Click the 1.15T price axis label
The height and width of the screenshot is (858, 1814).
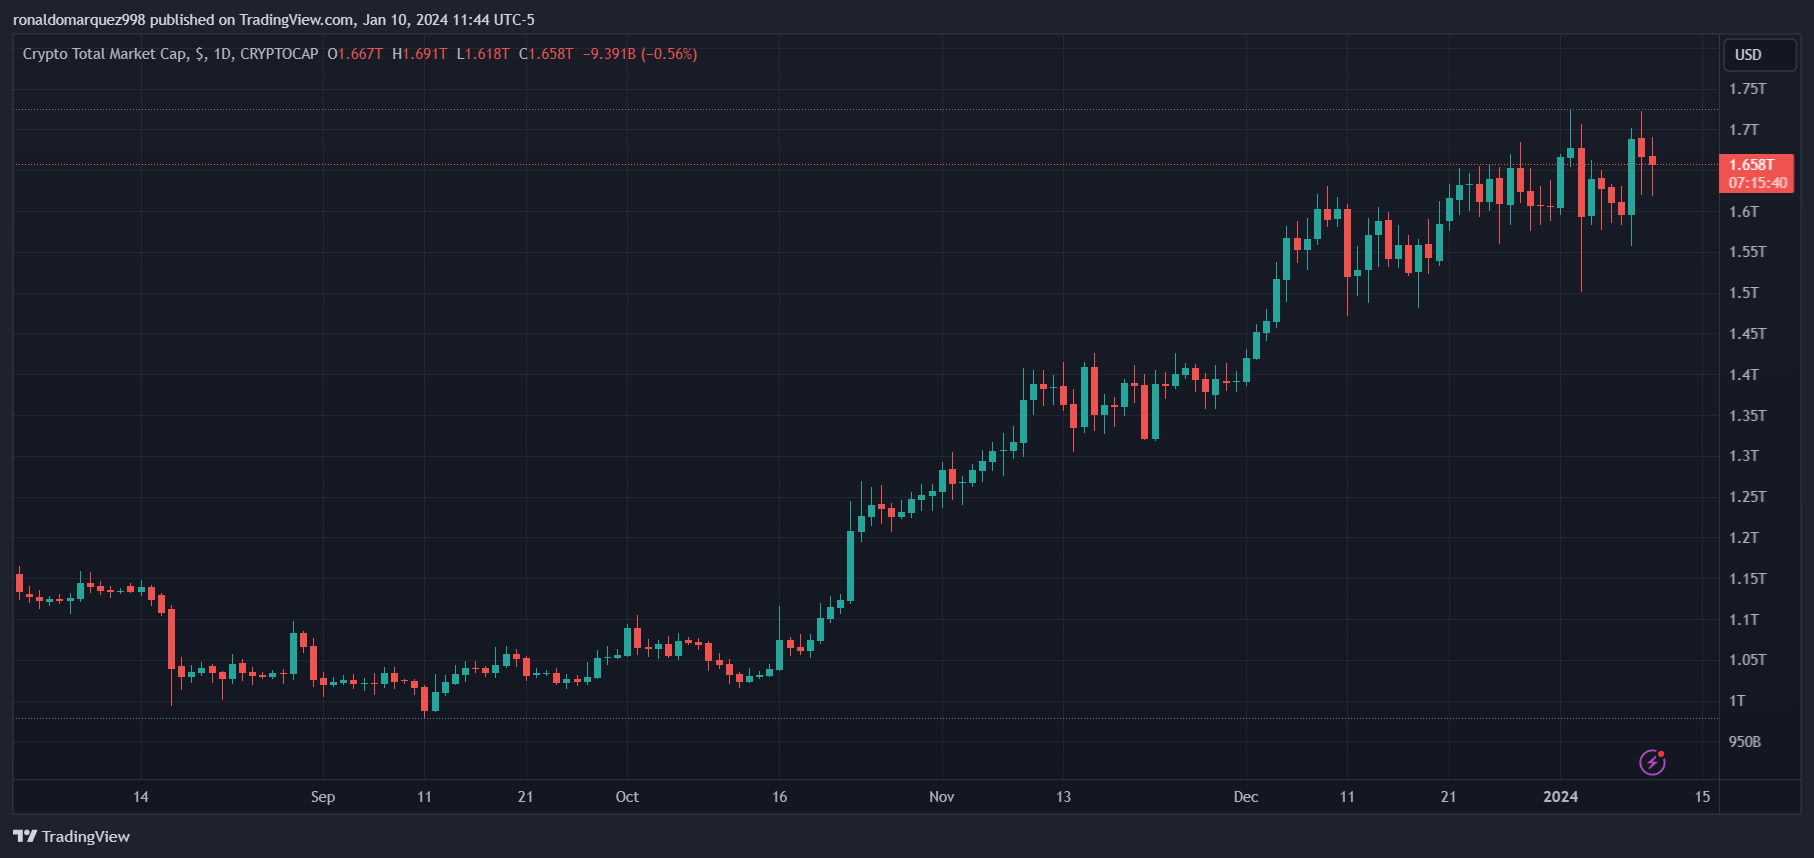tap(1748, 579)
